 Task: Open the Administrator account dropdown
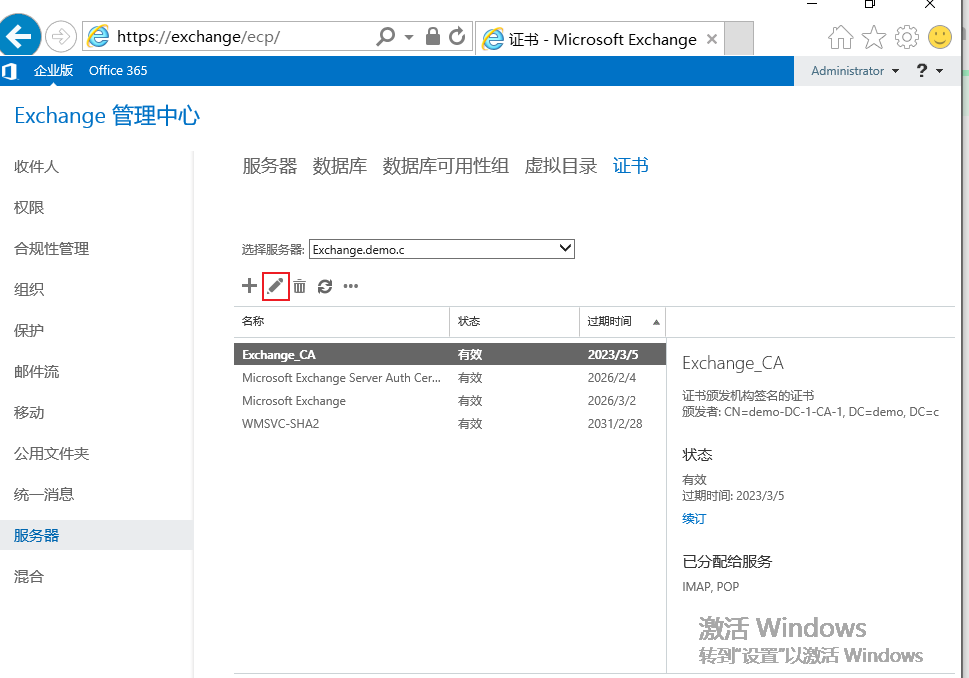coord(855,71)
